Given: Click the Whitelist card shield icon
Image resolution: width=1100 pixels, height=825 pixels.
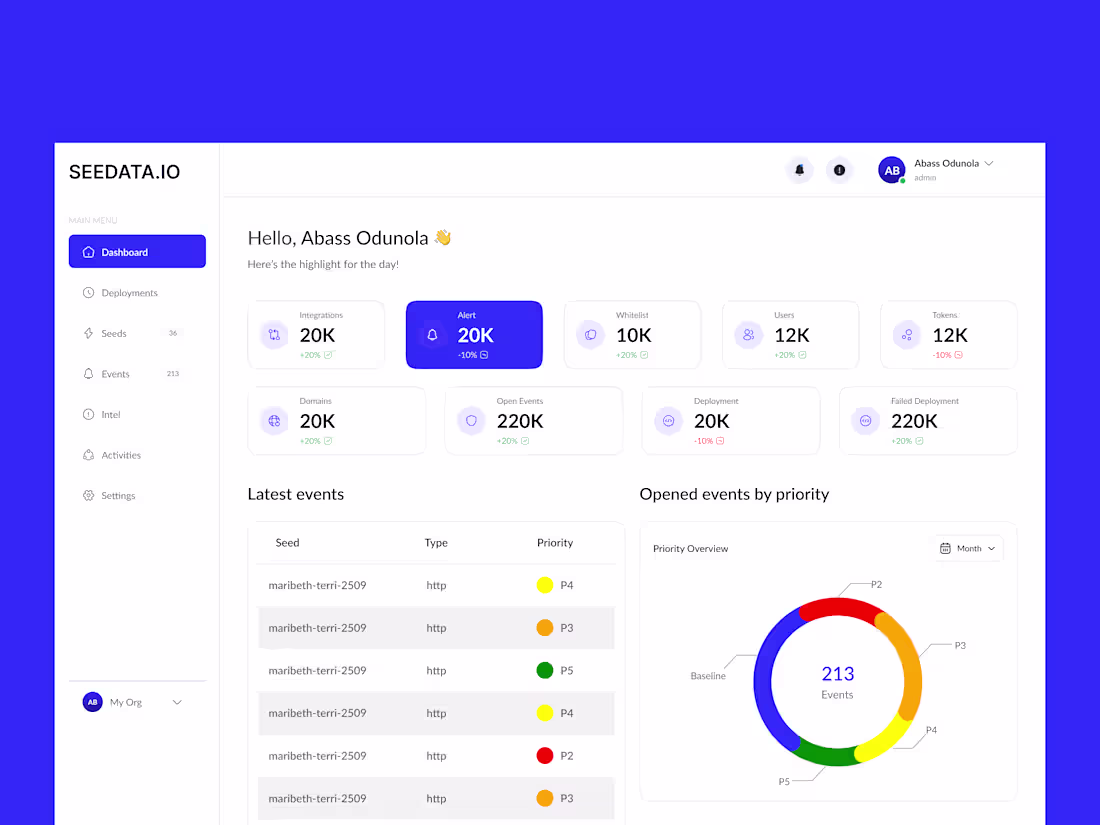Looking at the screenshot, I should tap(590, 334).
